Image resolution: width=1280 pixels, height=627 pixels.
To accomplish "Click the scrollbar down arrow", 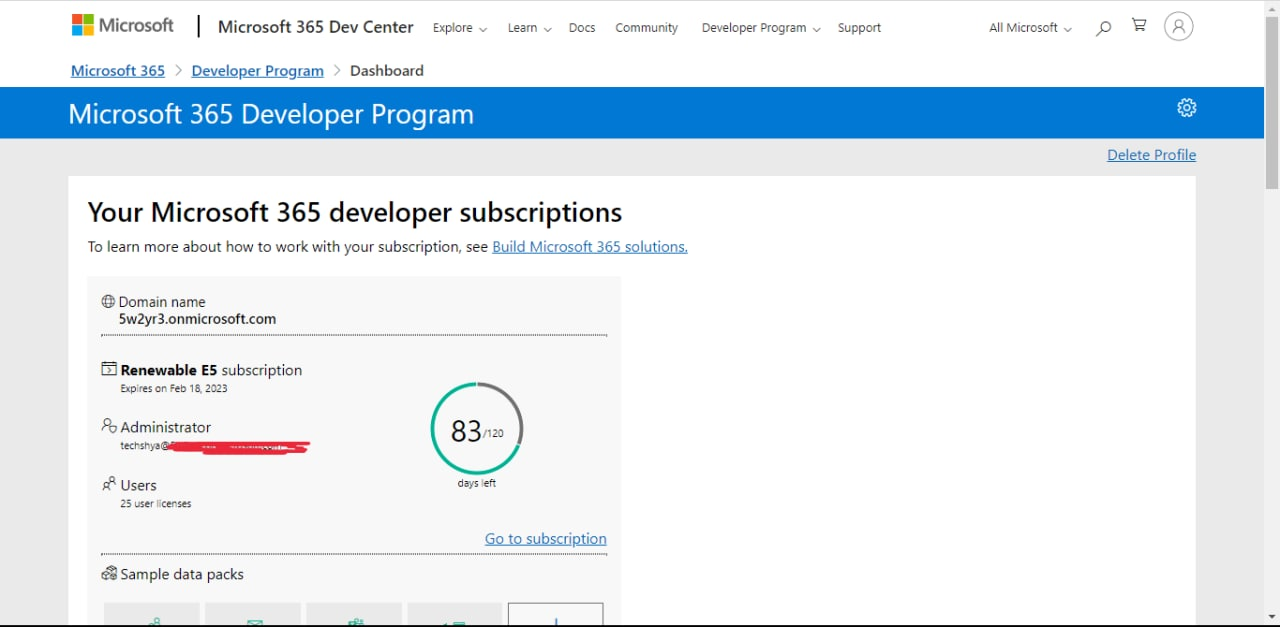I will click(1272, 615).
